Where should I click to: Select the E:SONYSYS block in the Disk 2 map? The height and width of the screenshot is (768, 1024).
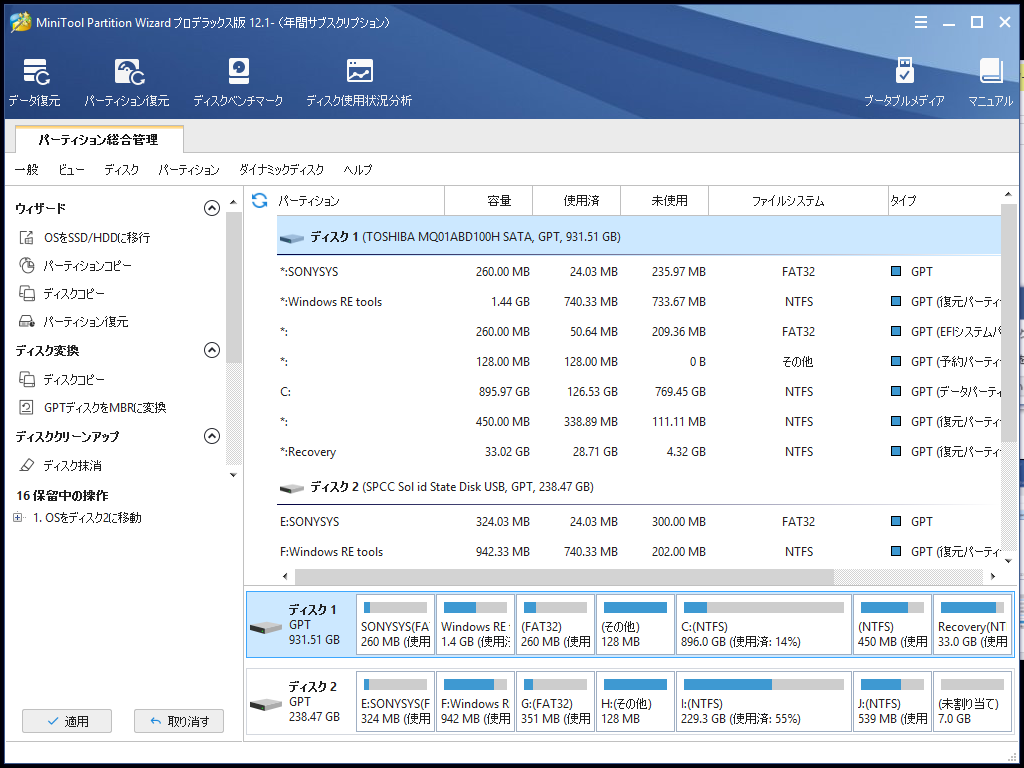[396, 702]
